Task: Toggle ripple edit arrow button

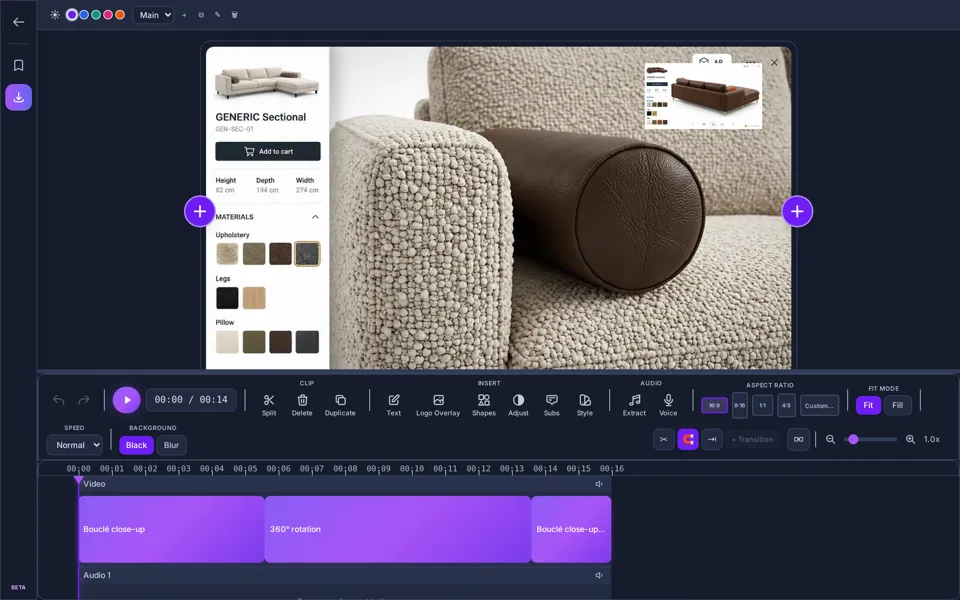Action: tap(712, 439)
